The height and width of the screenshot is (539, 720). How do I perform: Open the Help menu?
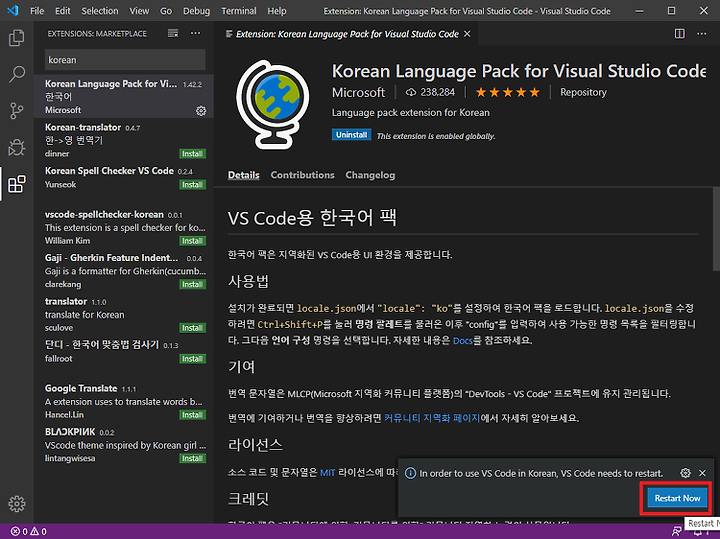(277, 11)
